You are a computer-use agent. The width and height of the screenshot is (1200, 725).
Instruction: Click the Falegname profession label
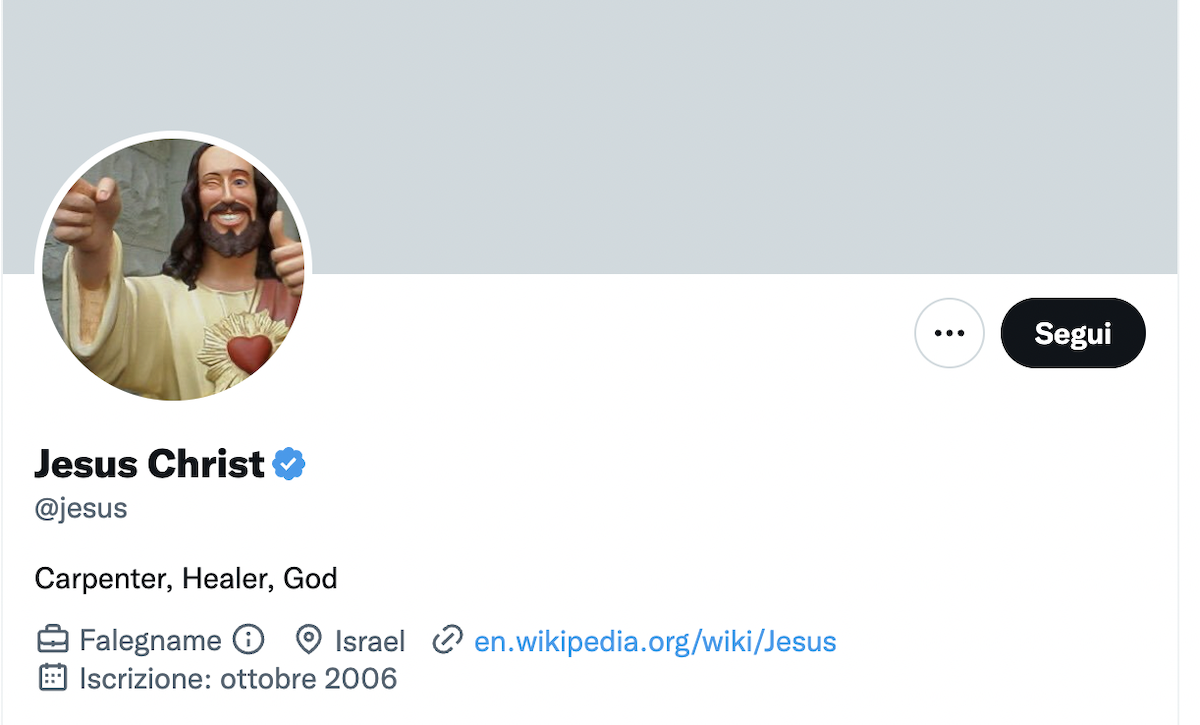[150, 640]
